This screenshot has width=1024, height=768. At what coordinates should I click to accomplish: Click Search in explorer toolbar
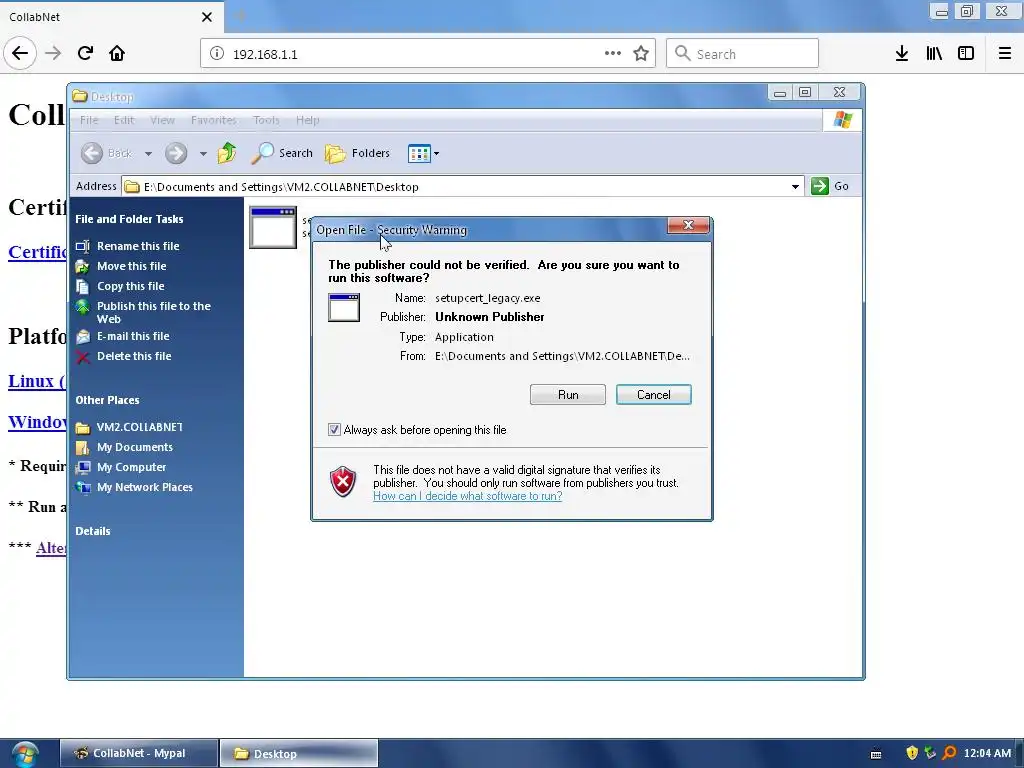282,153
